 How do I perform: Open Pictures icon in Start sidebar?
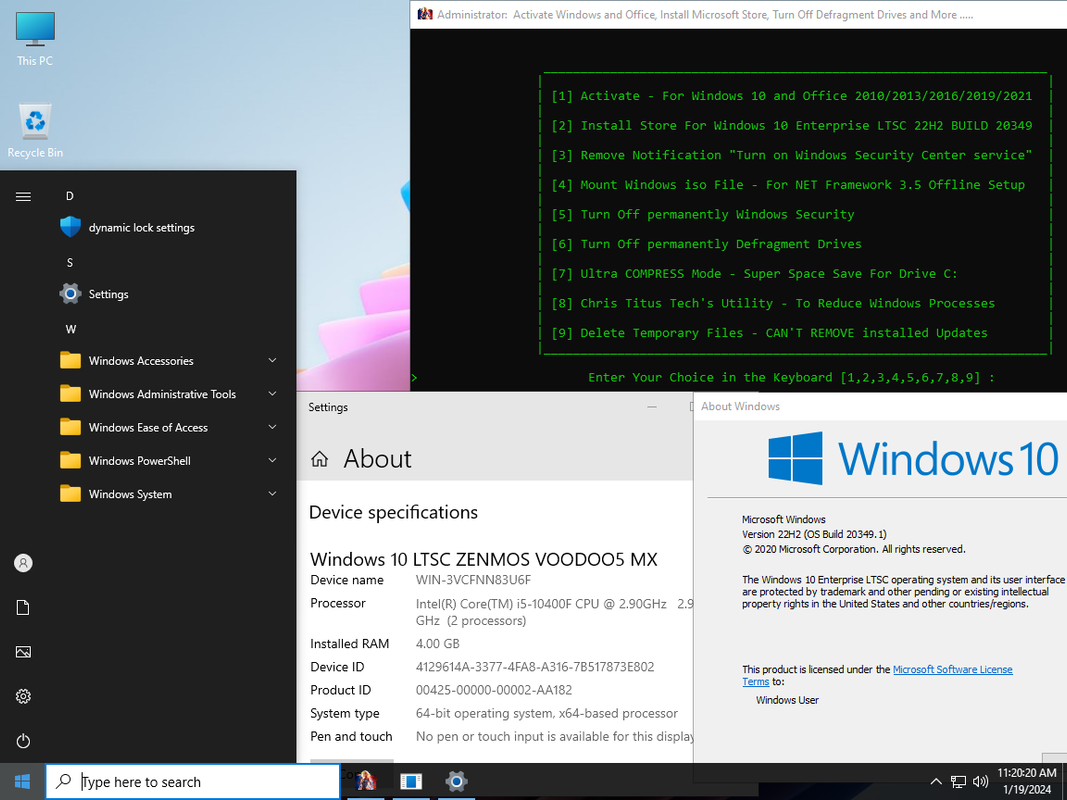click(23, 652)
